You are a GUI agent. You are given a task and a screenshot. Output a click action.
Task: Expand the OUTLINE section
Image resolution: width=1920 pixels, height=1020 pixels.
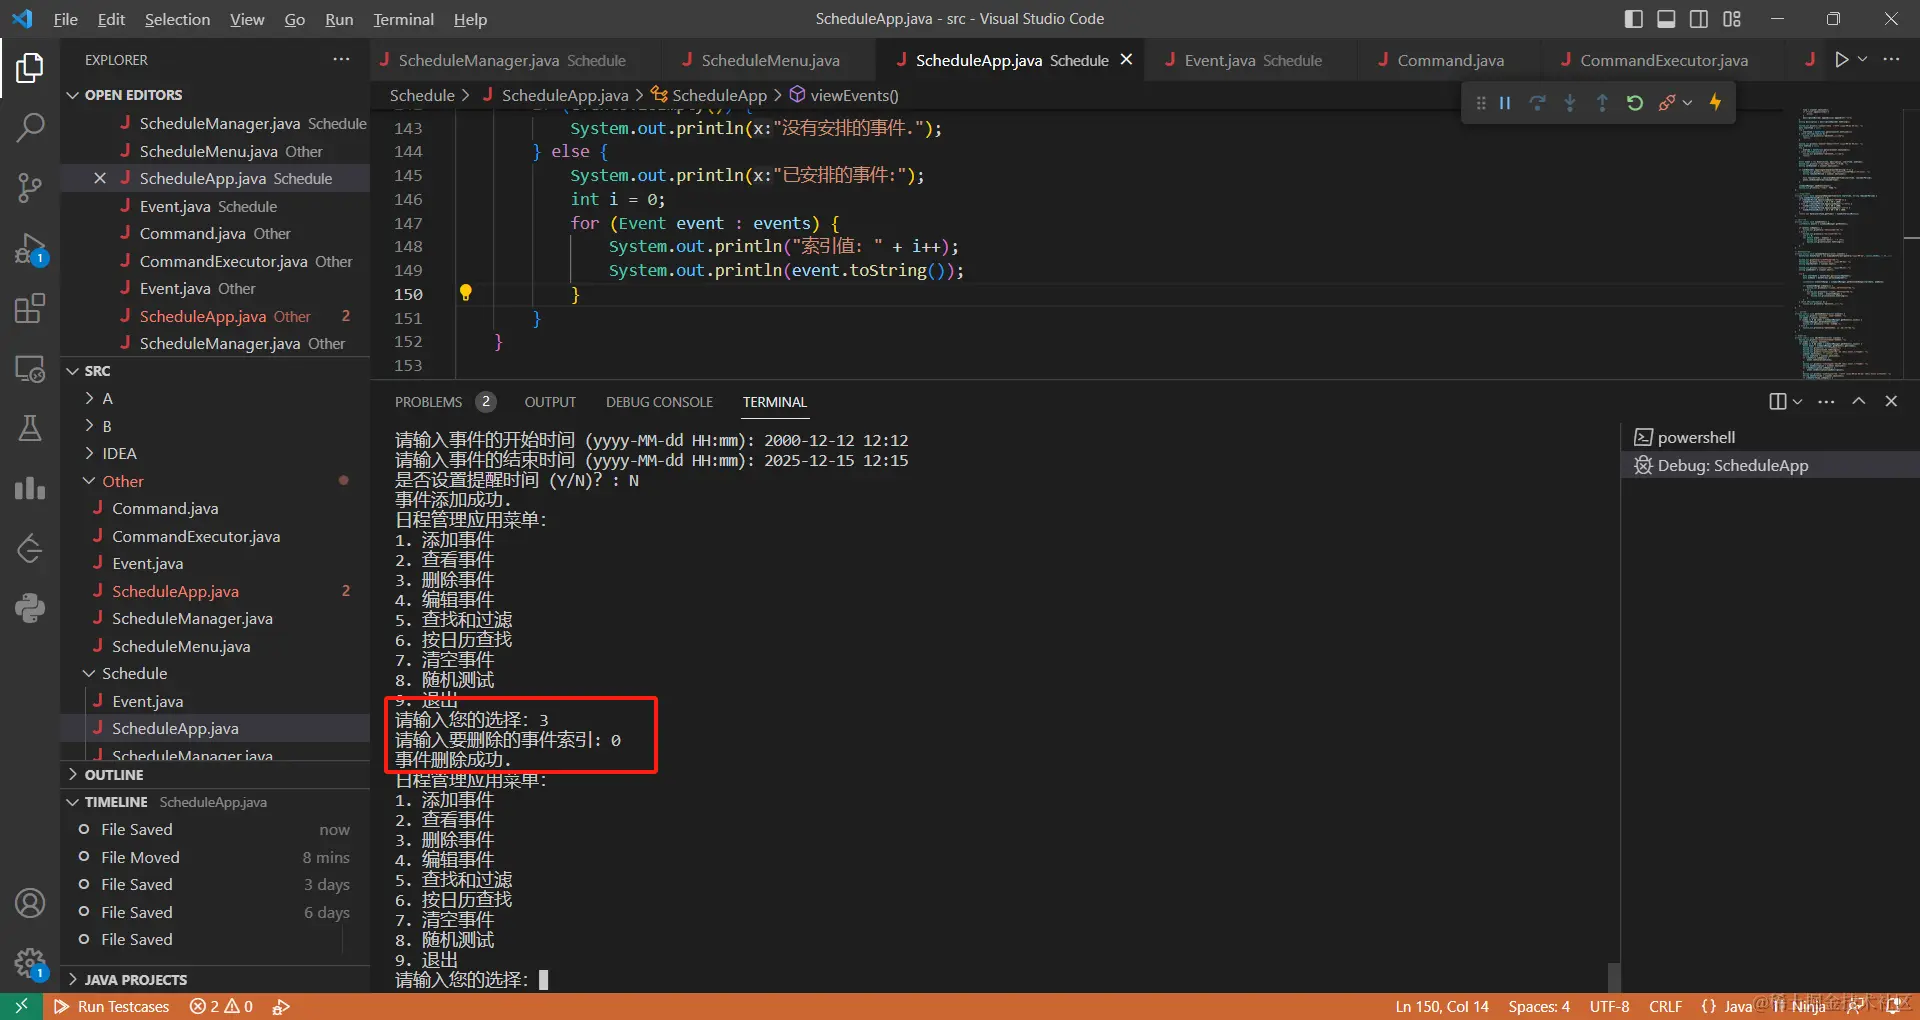pos(215,775)
